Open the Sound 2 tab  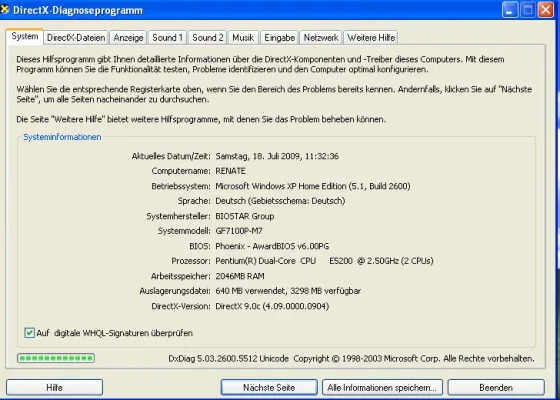tap(208, 38)
